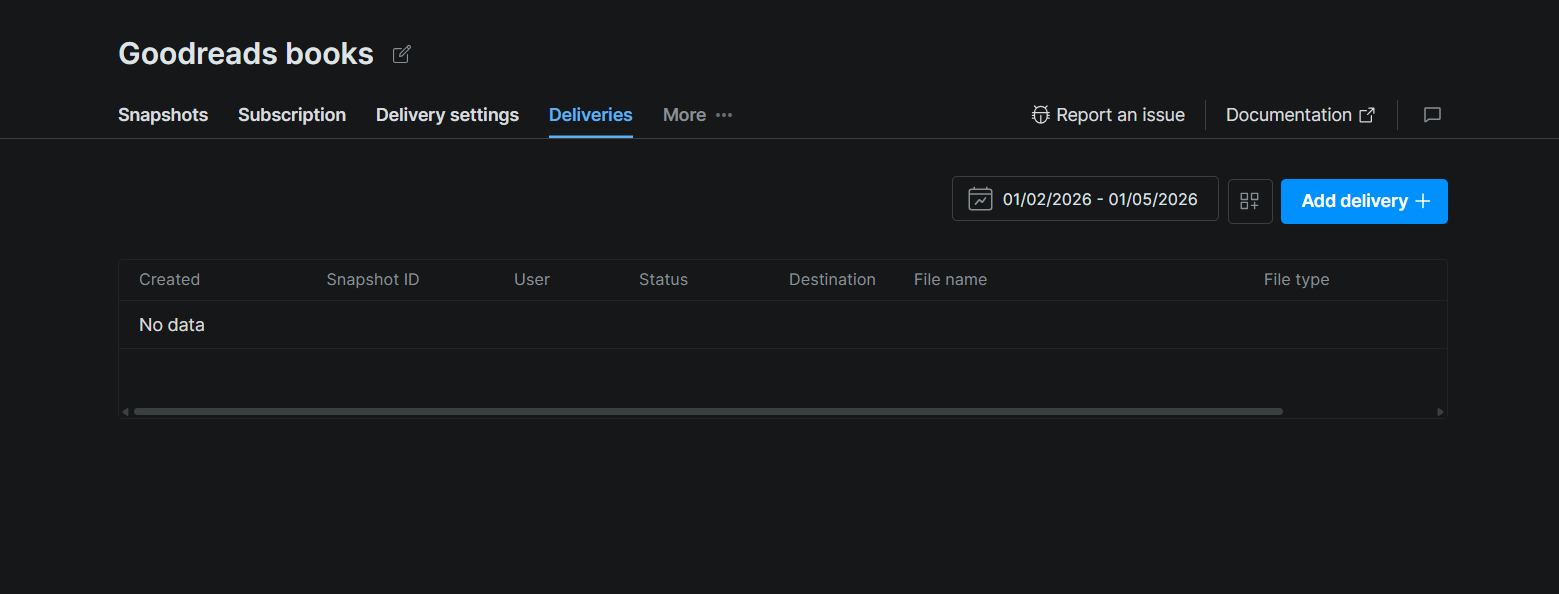
Task: Click the scrollbar right arrow
Action: coord(1440,411)
